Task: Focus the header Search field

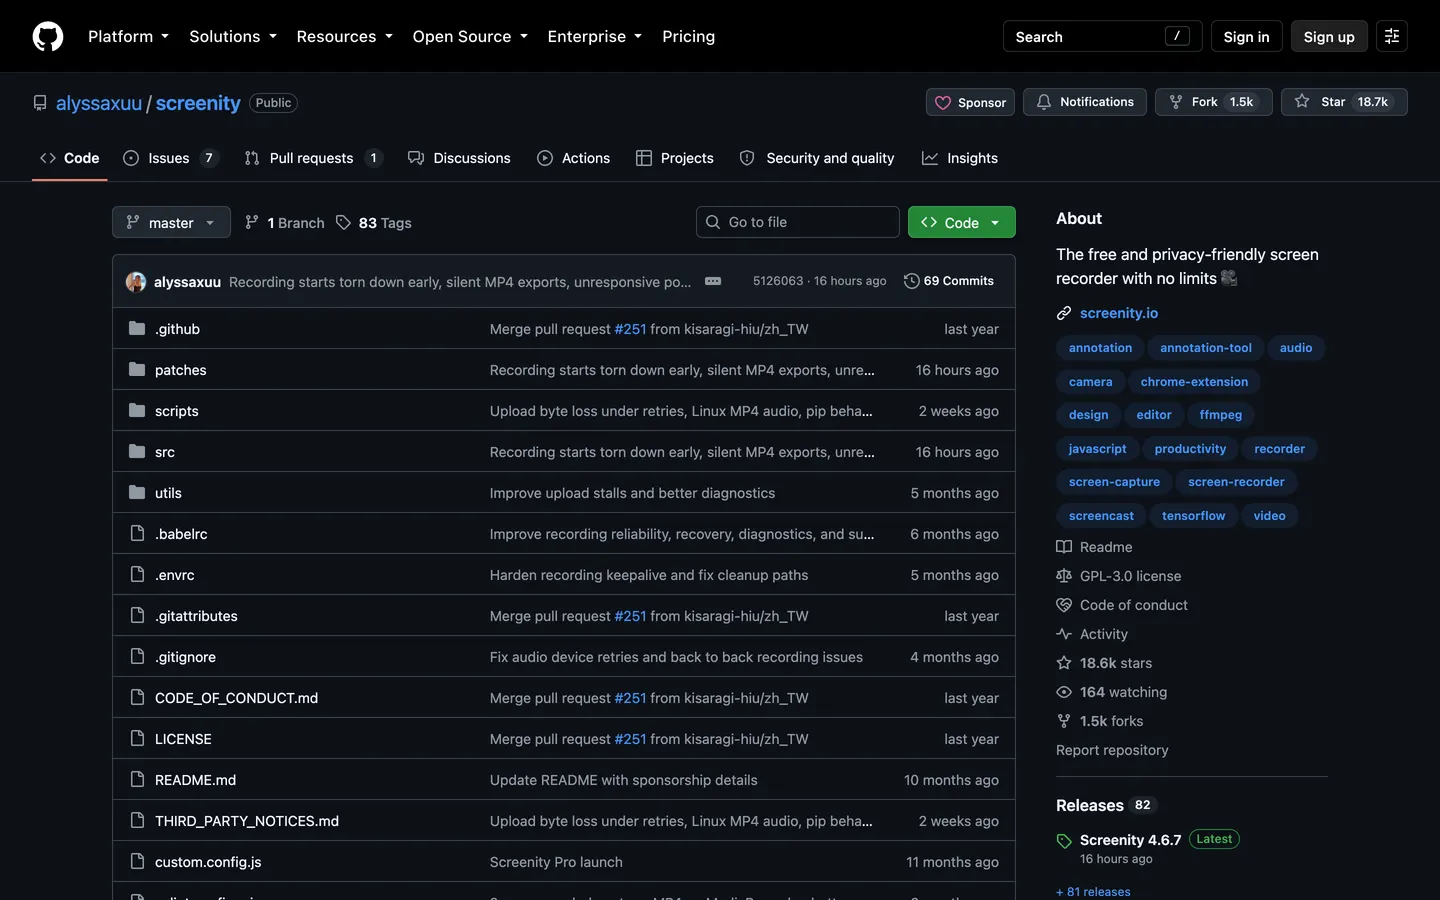Action: pos(1102,36)
